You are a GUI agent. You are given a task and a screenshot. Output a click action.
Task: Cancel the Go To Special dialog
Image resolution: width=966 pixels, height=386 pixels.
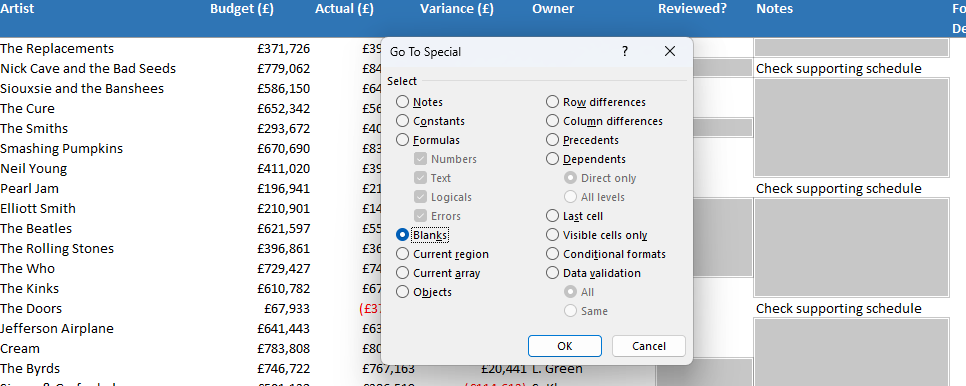click(x=649, y=346)
